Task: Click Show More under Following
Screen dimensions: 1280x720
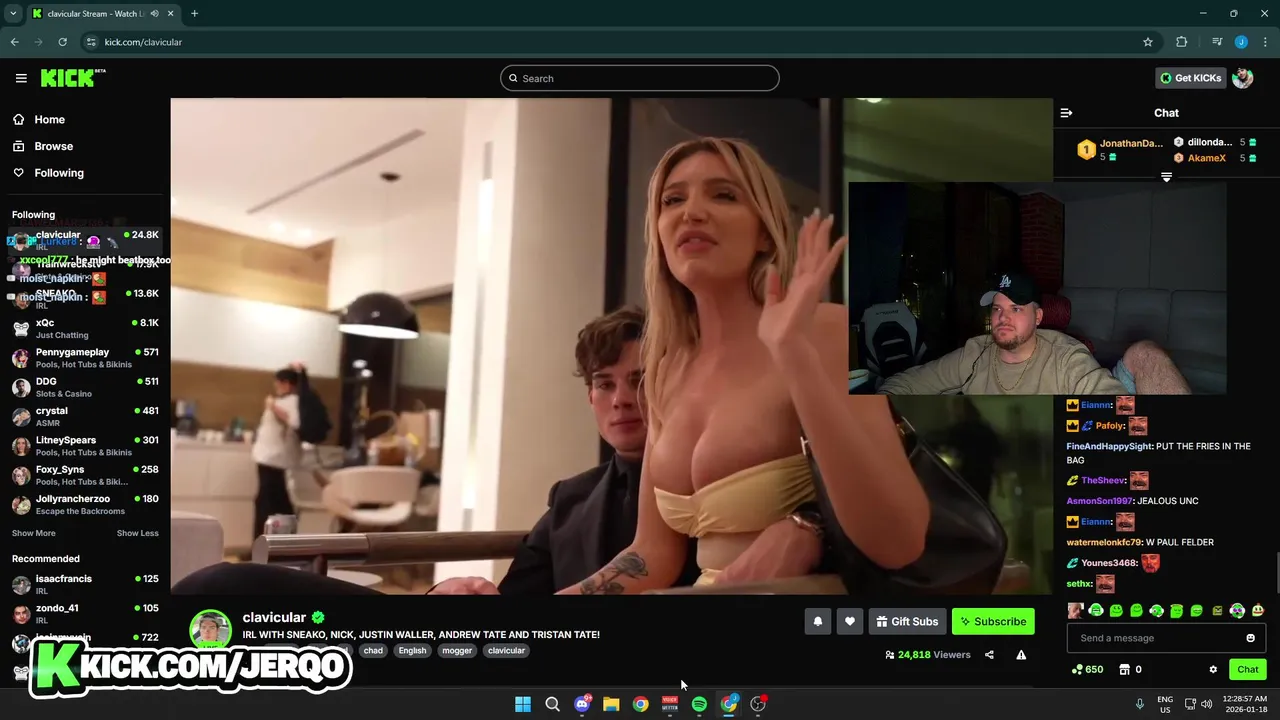Action: 33,533
